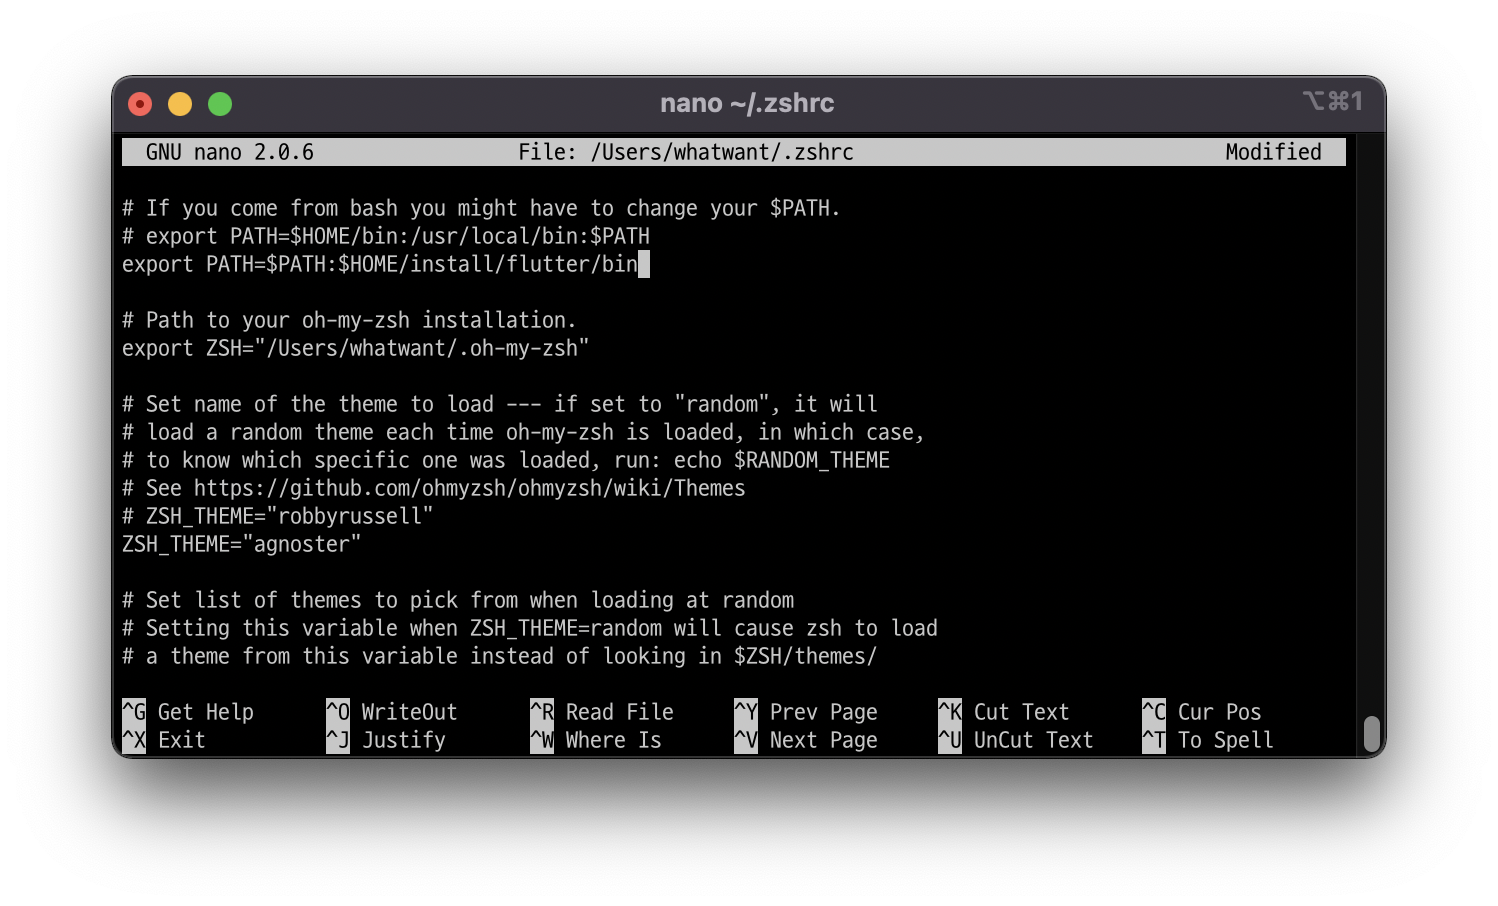
Task: Click the 'GNU nano 2.0.6' header text
Action: pos(230,152)
